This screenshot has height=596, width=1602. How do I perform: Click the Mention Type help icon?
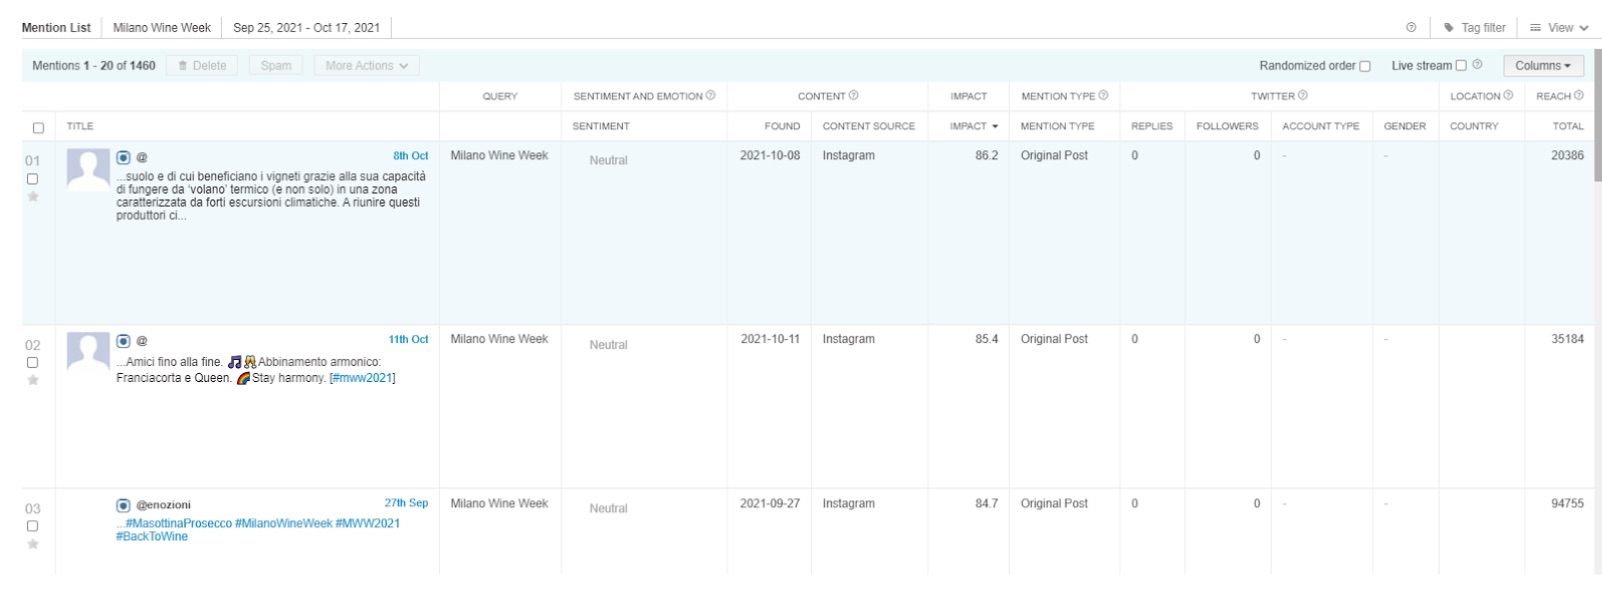(1103, 96)
